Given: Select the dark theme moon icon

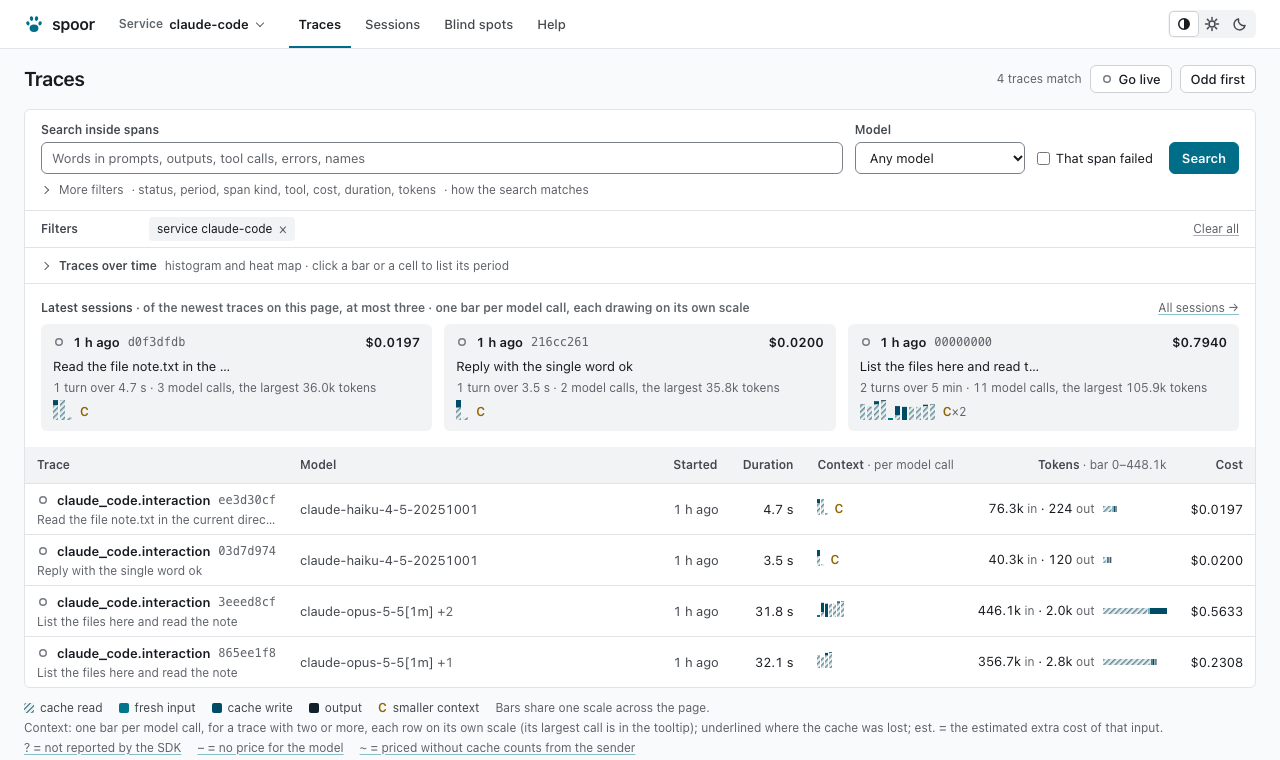Looking at the screenshot, I should coord(1240,24).
